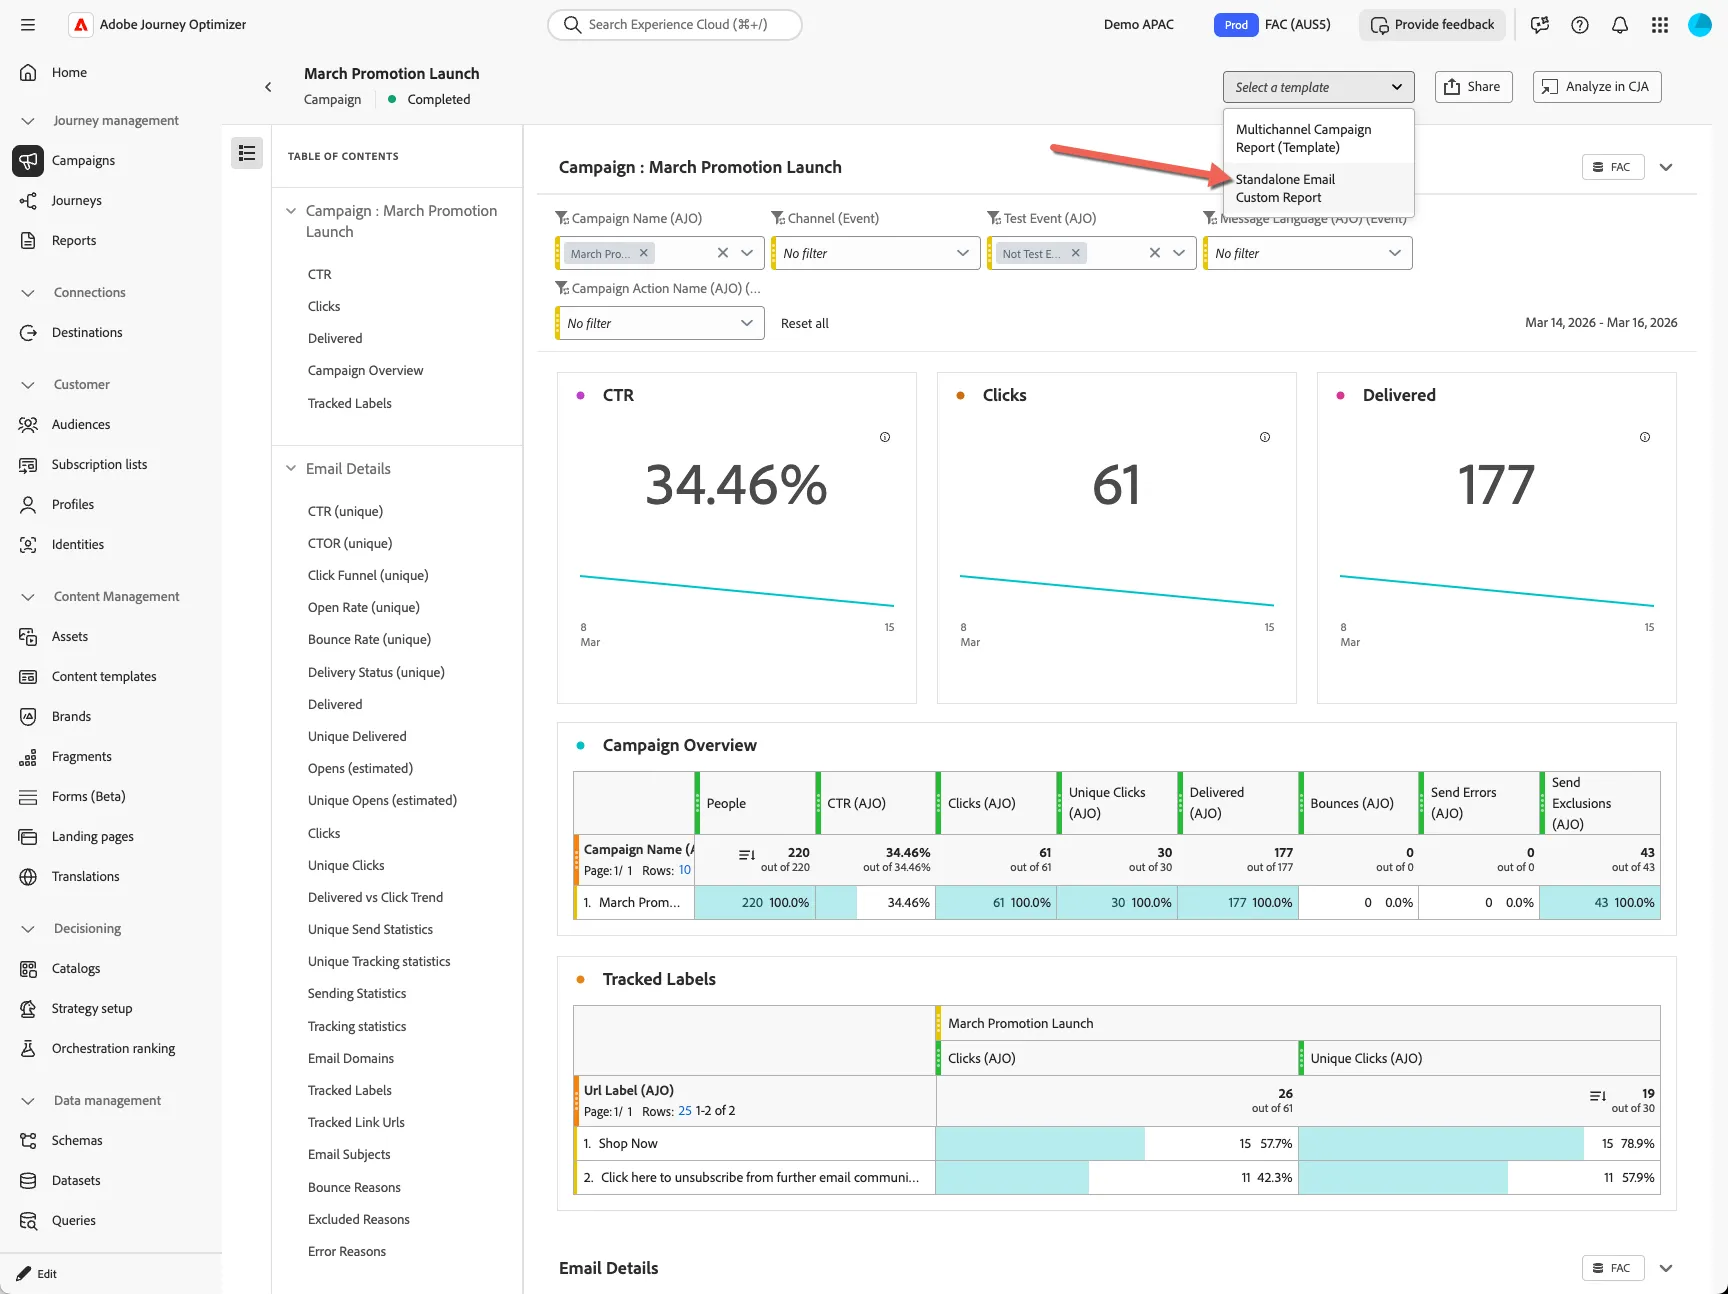Click the Share button
This screenshot has width=1728, height=1294.
click(x=1473, y=87)
